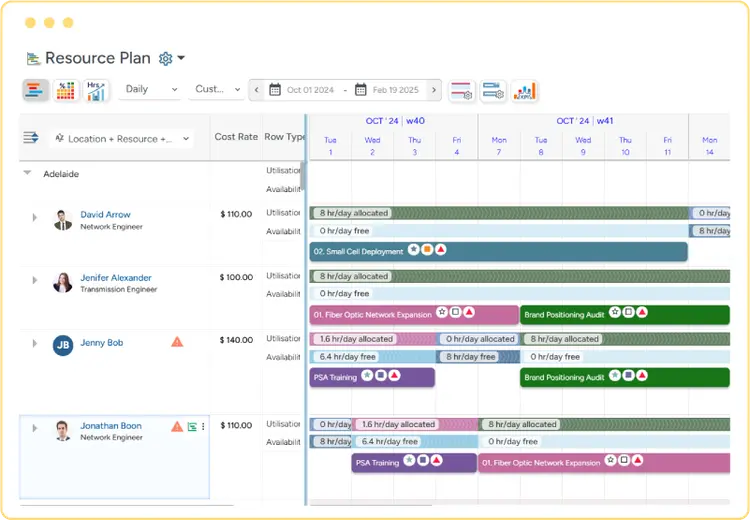Select the Tue 1 date column header

coord(331,146)
